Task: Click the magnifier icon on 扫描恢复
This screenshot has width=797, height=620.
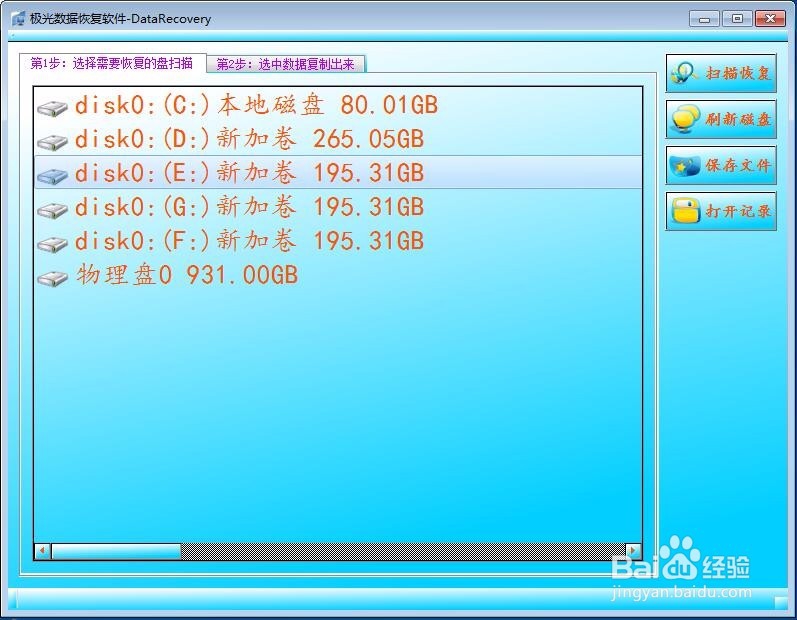Action: (x=684, y=73)
